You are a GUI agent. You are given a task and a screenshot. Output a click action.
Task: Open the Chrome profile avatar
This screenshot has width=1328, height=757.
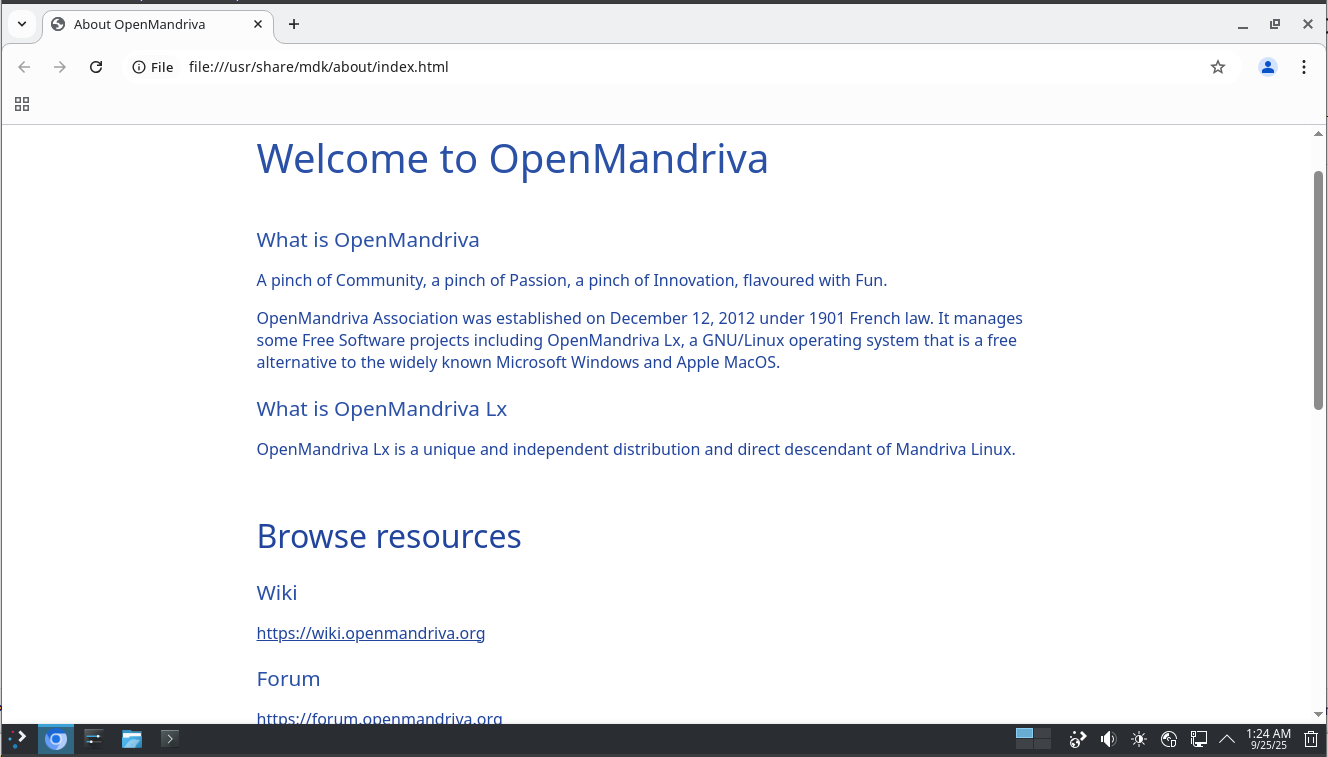pos(1267,67)
